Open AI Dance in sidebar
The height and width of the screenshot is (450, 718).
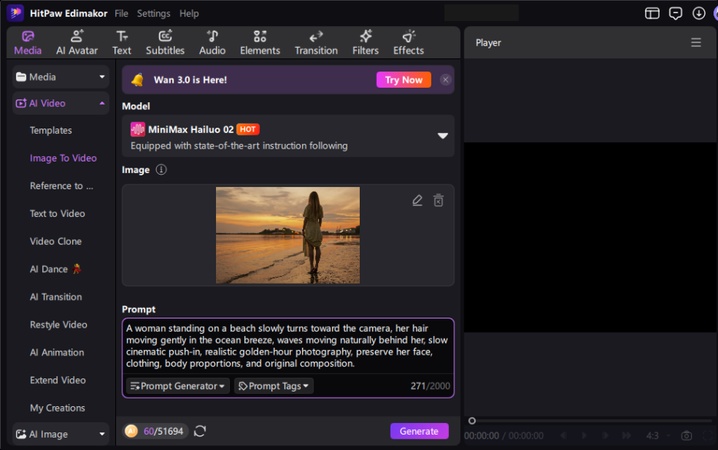click(x=55, y=269)
